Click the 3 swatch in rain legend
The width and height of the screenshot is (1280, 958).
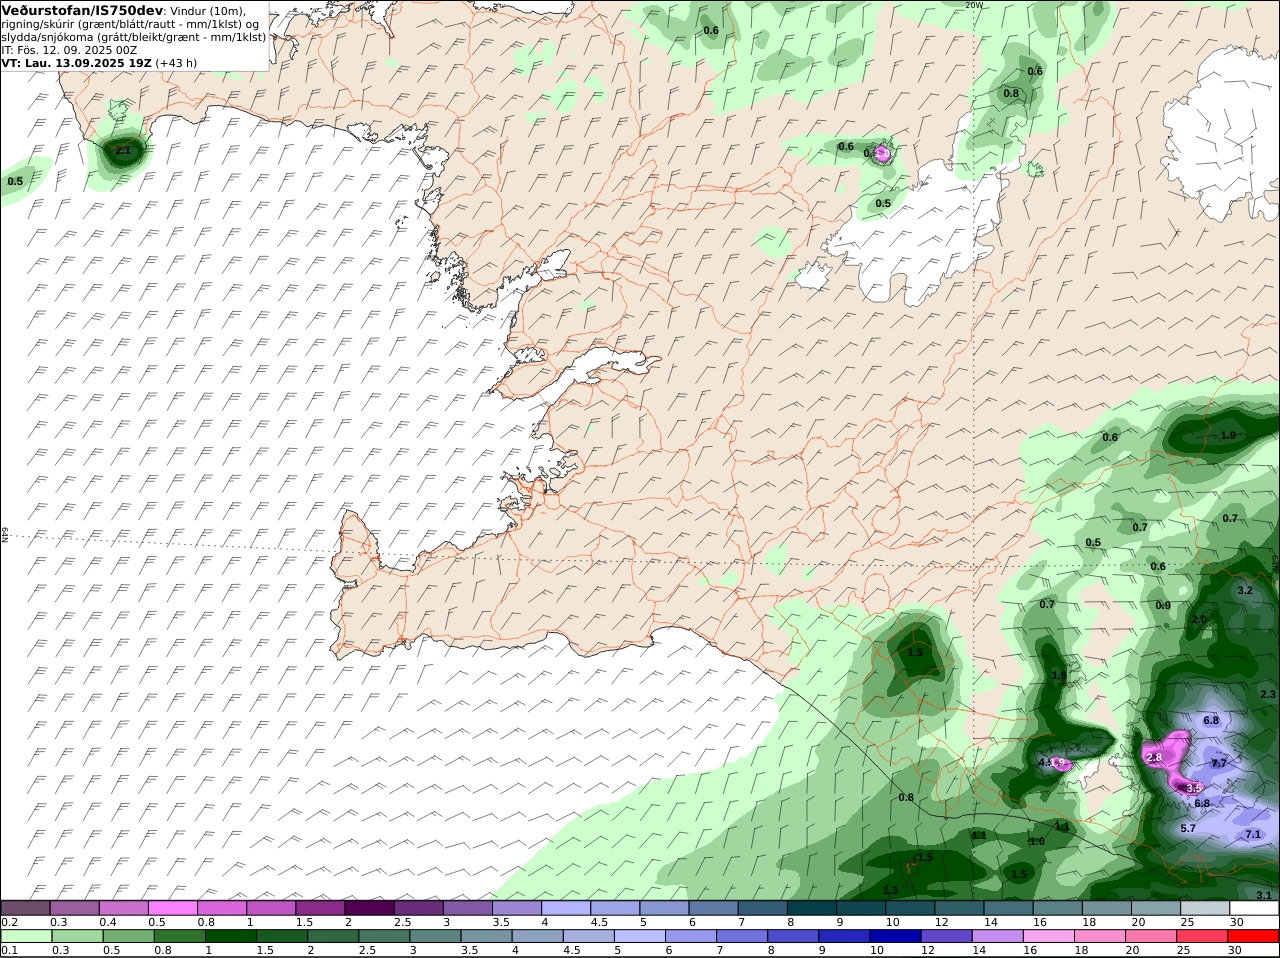coord(435,936)
